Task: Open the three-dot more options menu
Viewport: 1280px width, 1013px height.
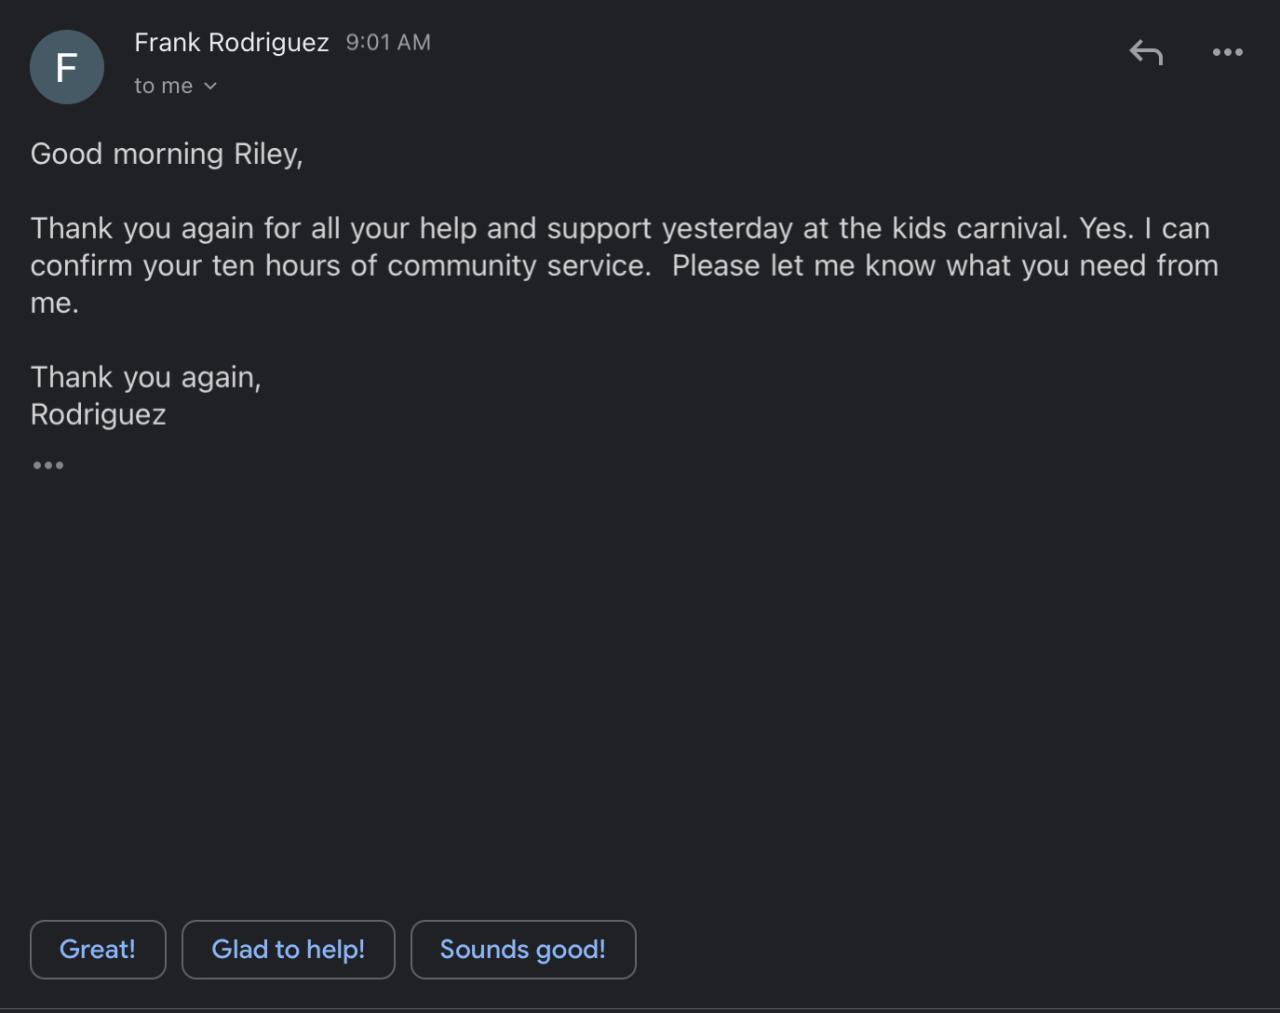Action: point(1227,52)
